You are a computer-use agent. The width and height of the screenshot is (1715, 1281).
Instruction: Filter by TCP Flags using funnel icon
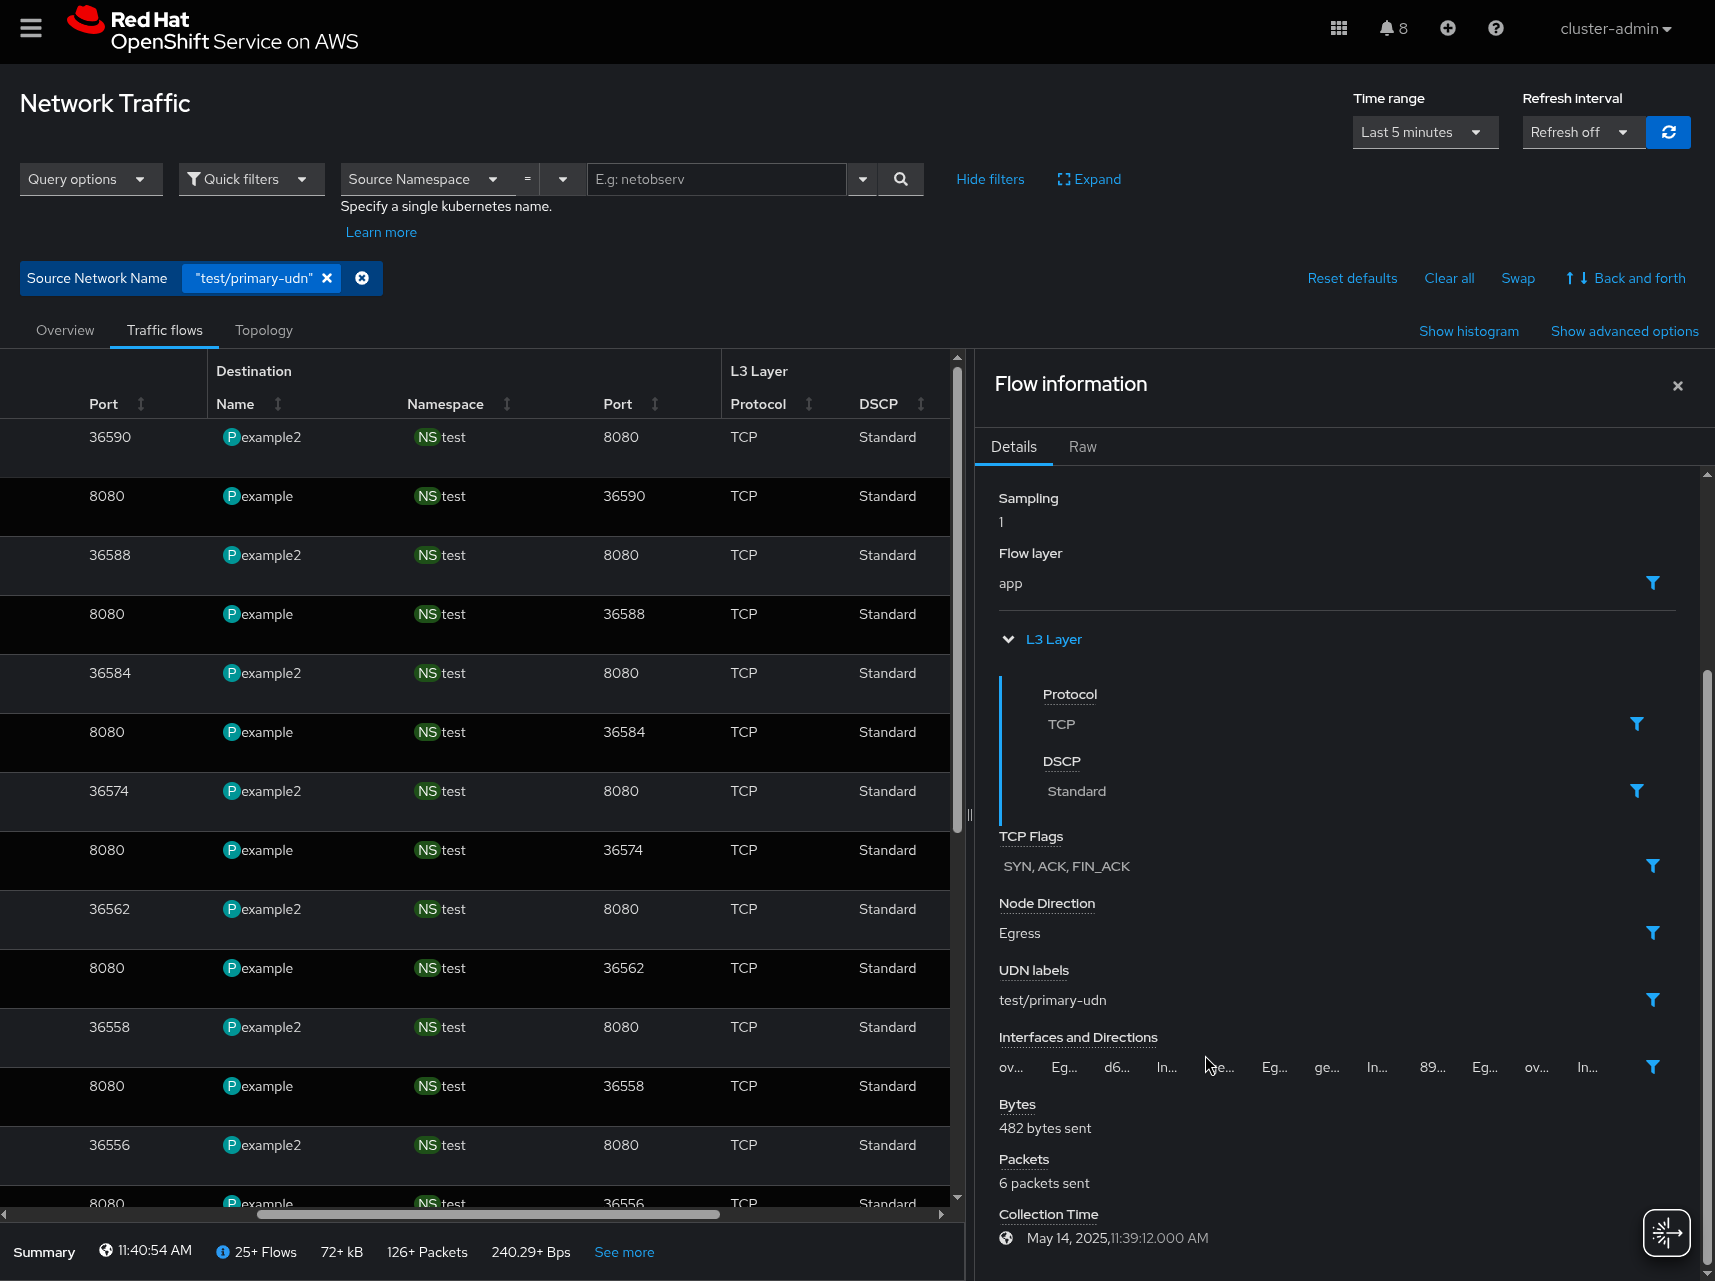pyautogui.click(x=1652, y=866)
